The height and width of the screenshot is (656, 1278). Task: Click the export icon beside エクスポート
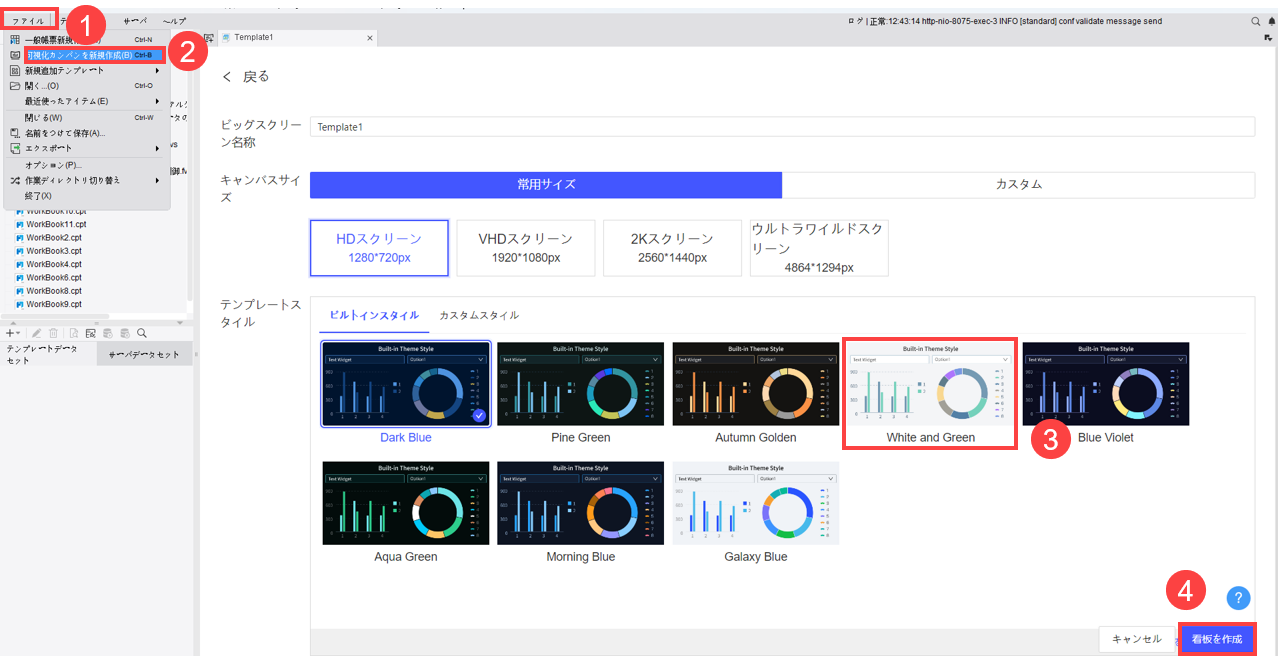coord(15,148)
